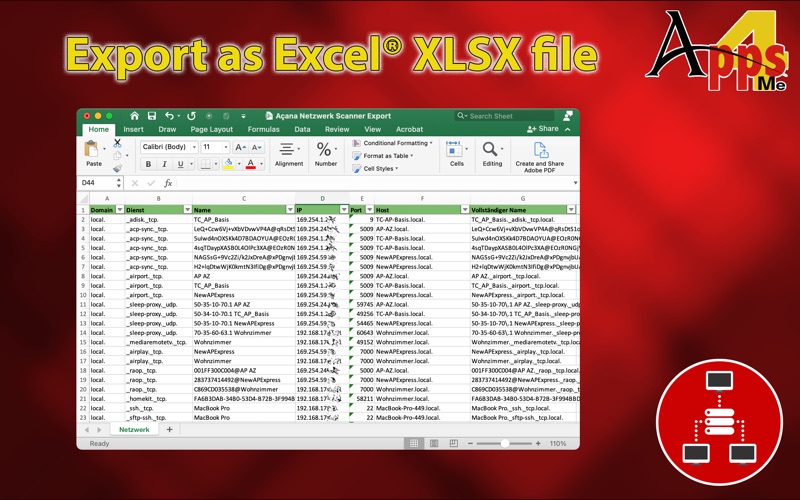Expand the formula bar with the arrow

point(575,183)
